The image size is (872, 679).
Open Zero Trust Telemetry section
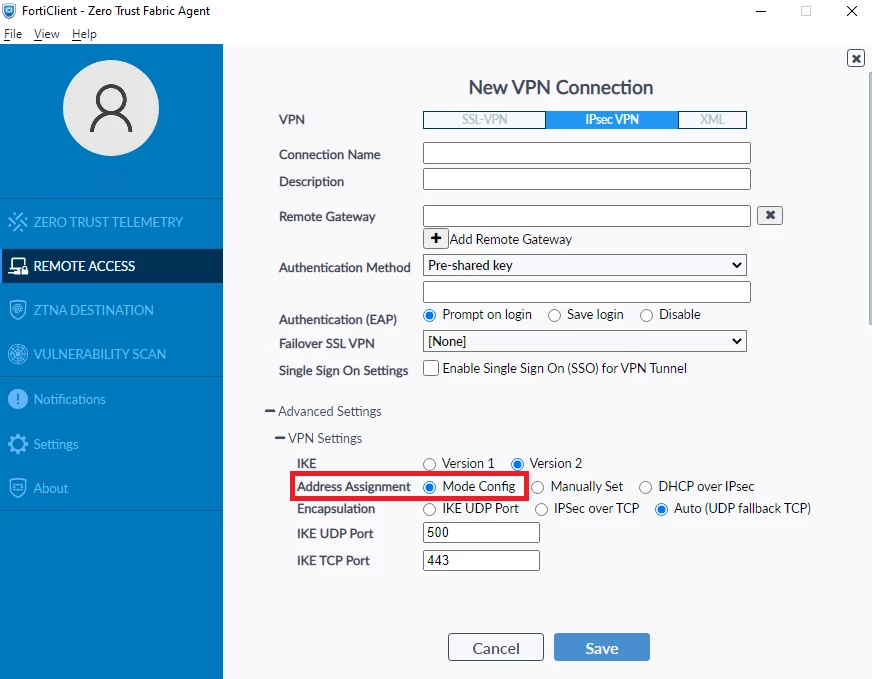coord(111,222)
